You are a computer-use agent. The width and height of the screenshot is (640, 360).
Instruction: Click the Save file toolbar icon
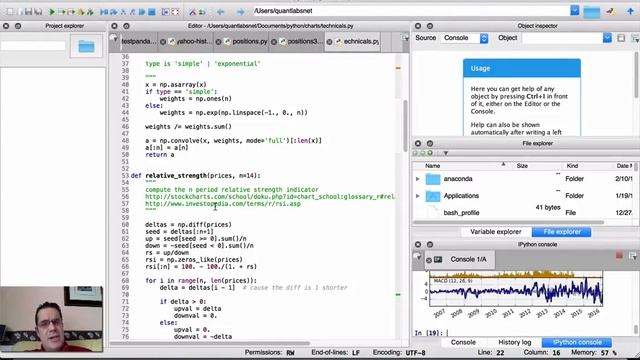click(29, 12)
